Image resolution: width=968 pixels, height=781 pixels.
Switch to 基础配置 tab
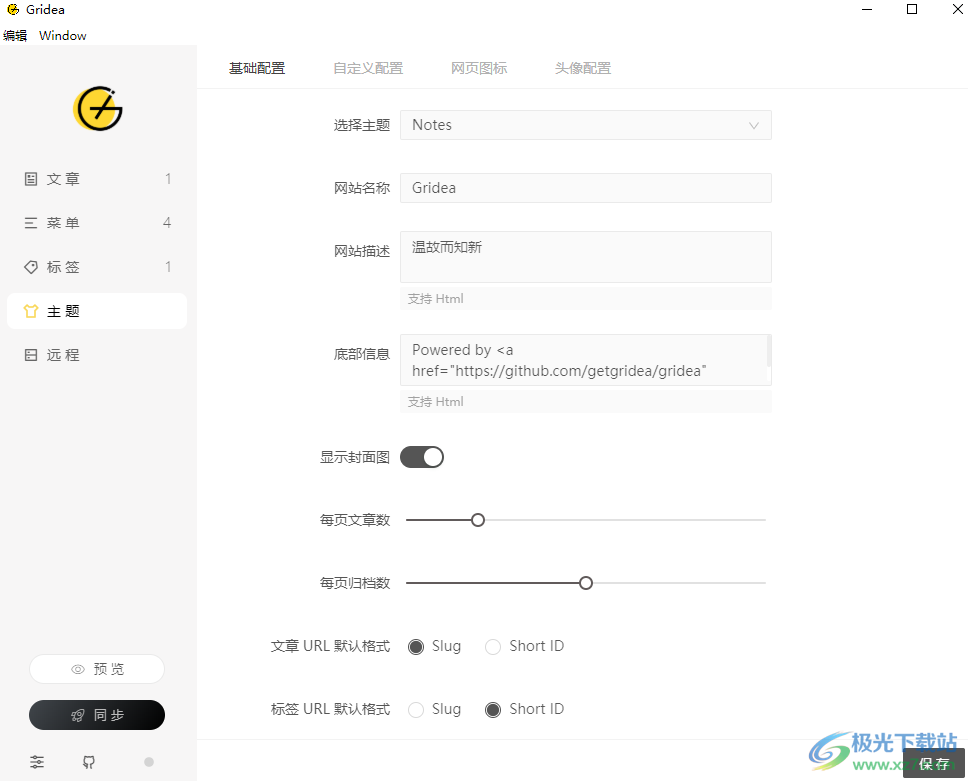(x=257, y=69)
